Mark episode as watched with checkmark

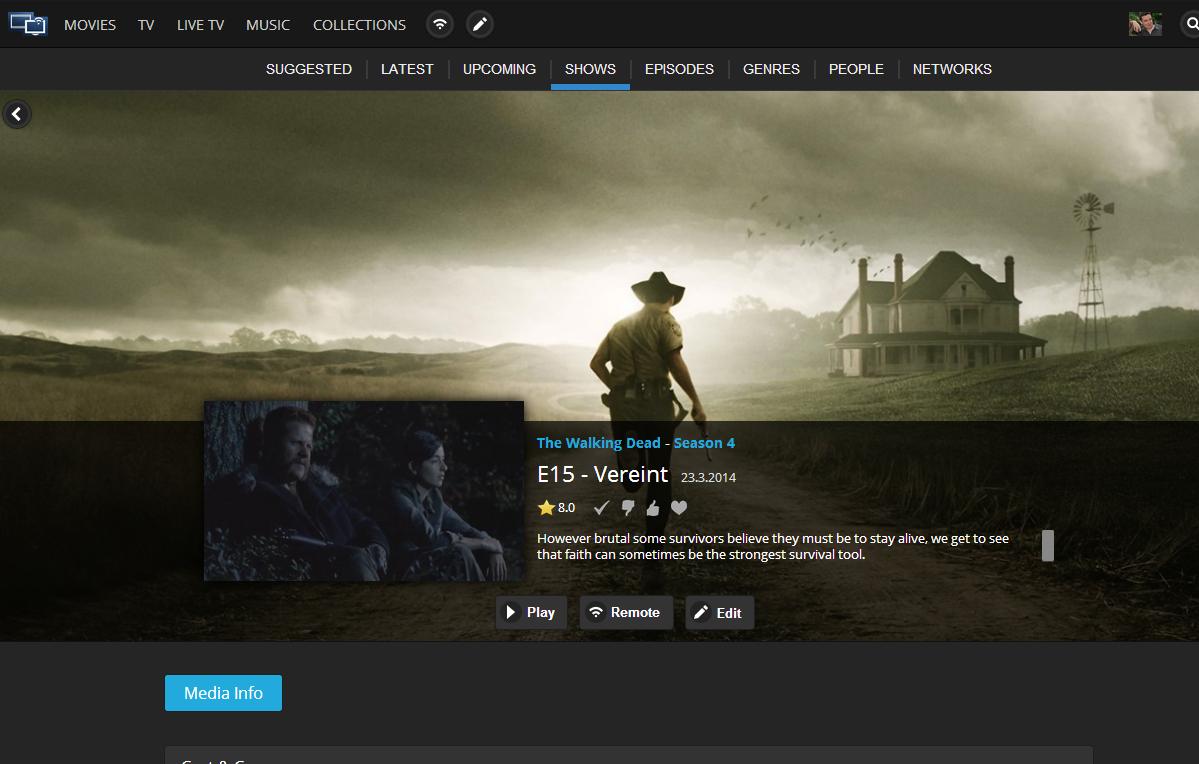click(602, 507)
